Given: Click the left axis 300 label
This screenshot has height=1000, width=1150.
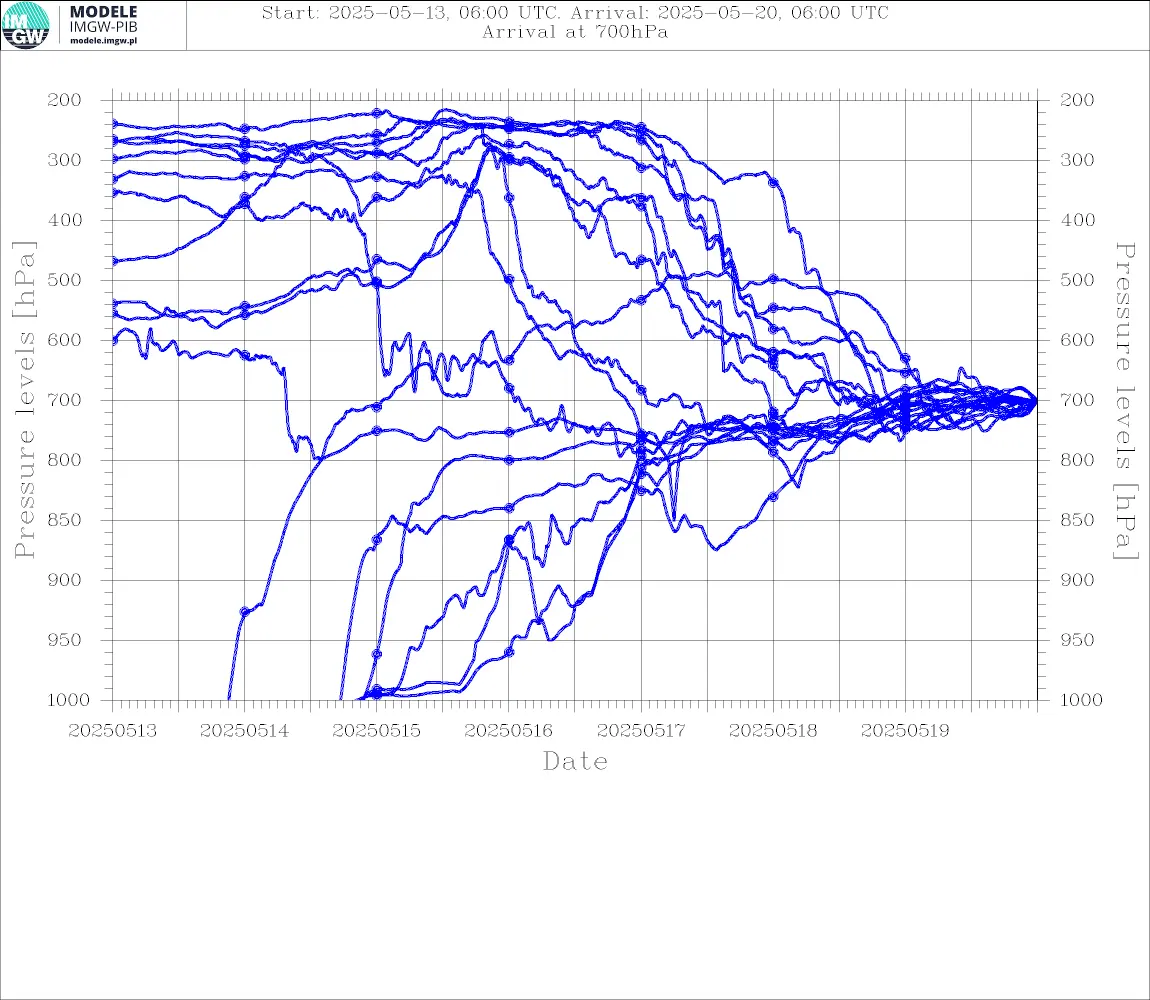Looking at the screenshot, I should (65, 160).
